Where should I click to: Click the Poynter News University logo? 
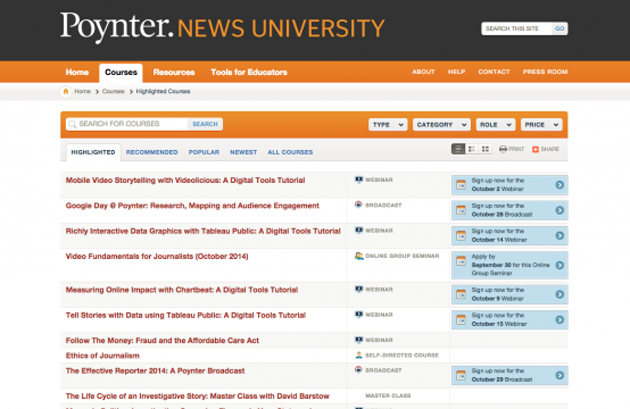coord(222,27)
